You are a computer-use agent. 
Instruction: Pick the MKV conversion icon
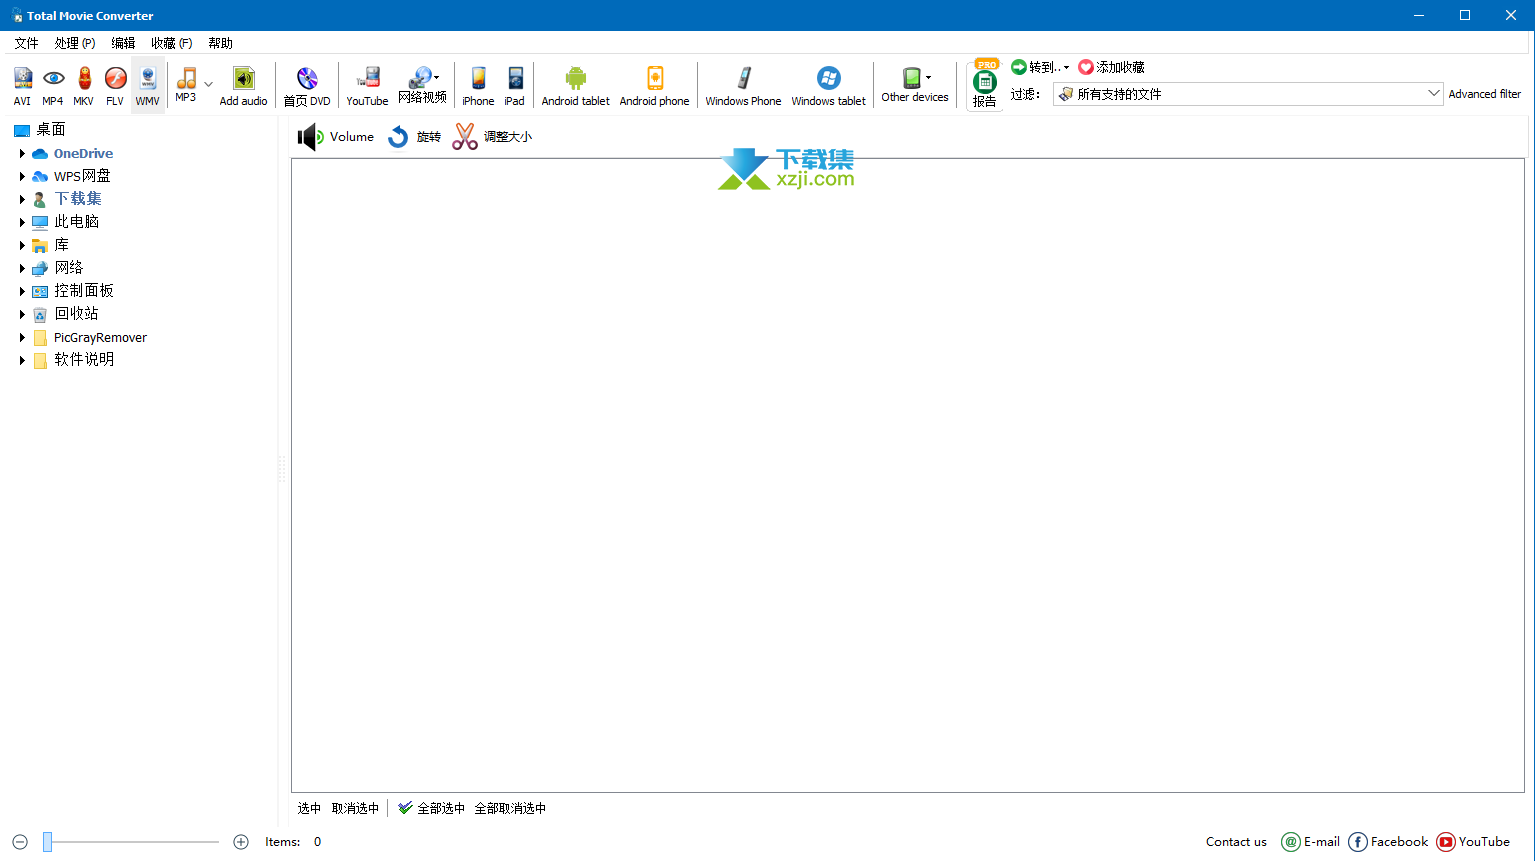point(84,85)
